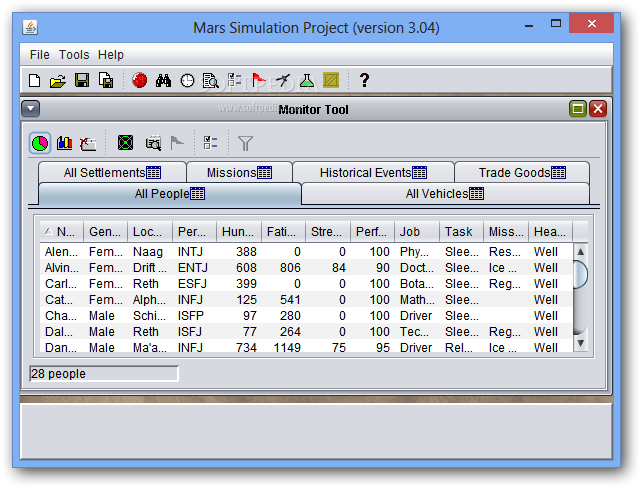Open the Science Tool flask icon

pos(307,80)
